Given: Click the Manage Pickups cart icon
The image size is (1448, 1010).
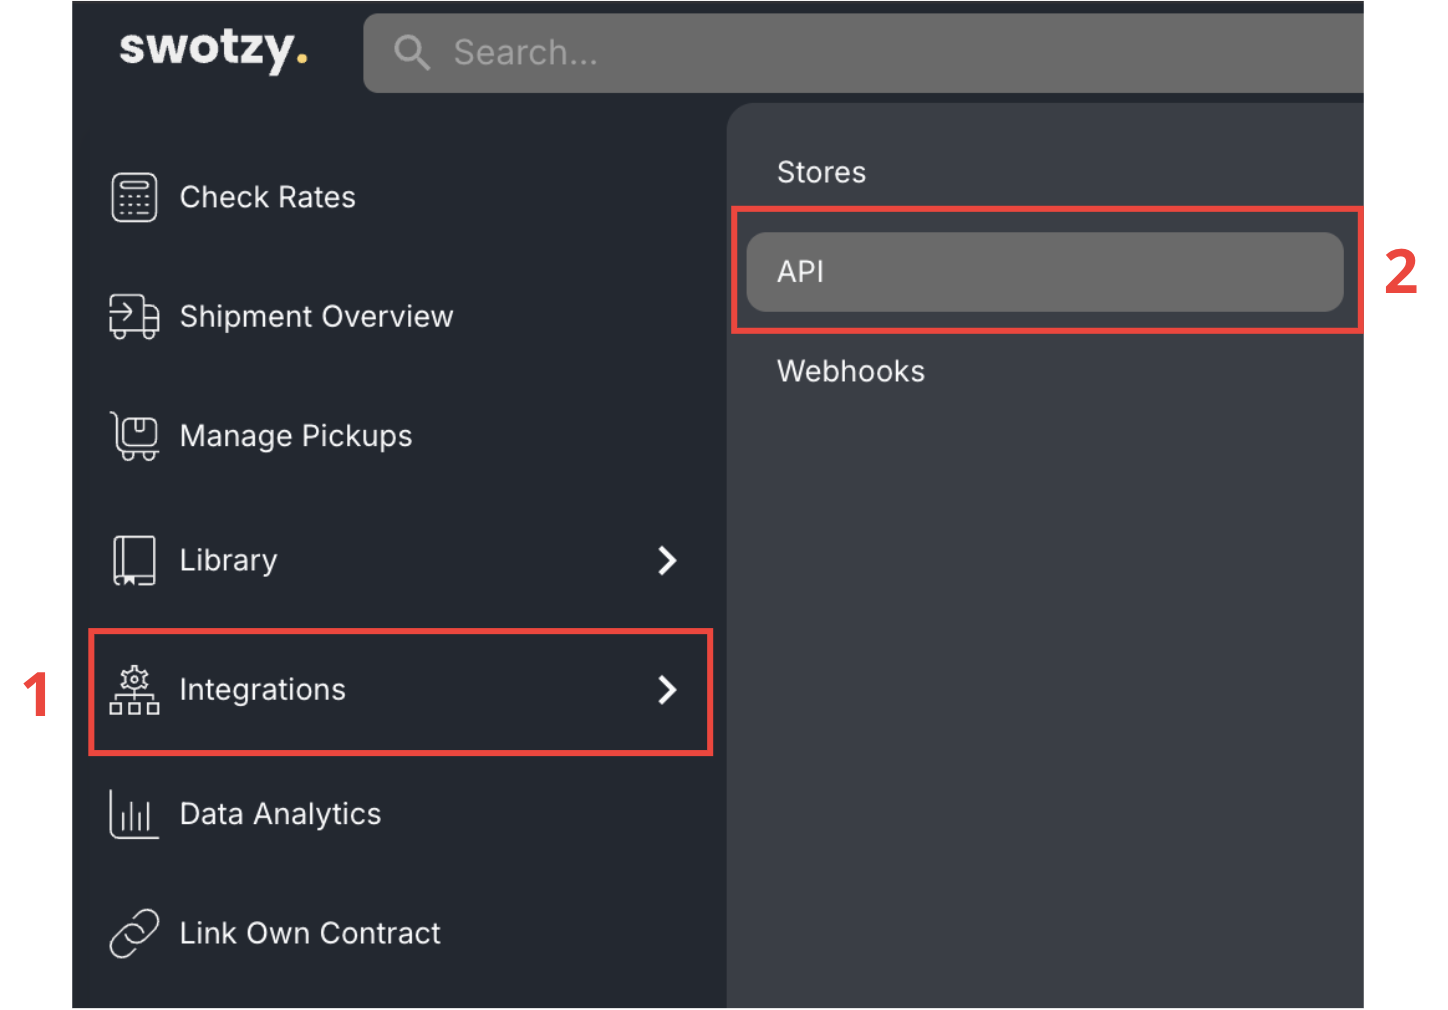Looking at the screenshot, I should (x=134, y=436).
